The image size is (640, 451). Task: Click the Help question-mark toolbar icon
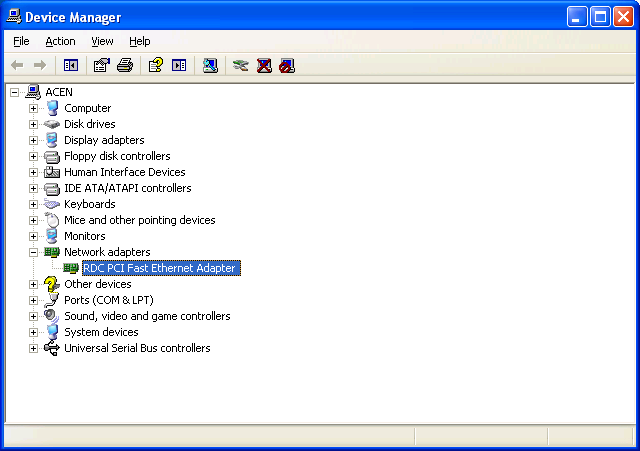tap(156, 65)
